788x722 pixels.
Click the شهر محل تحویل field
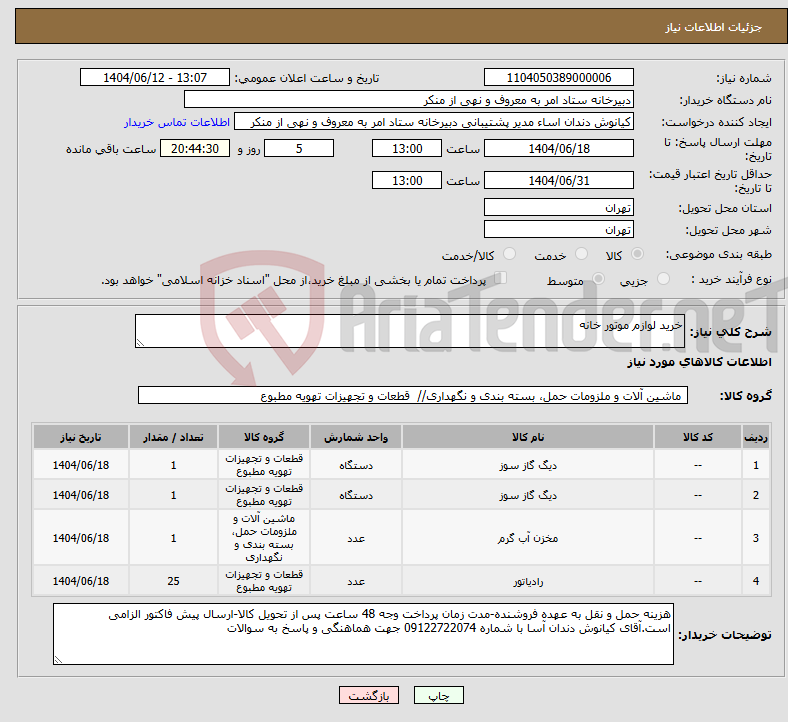tap(558, 230)
